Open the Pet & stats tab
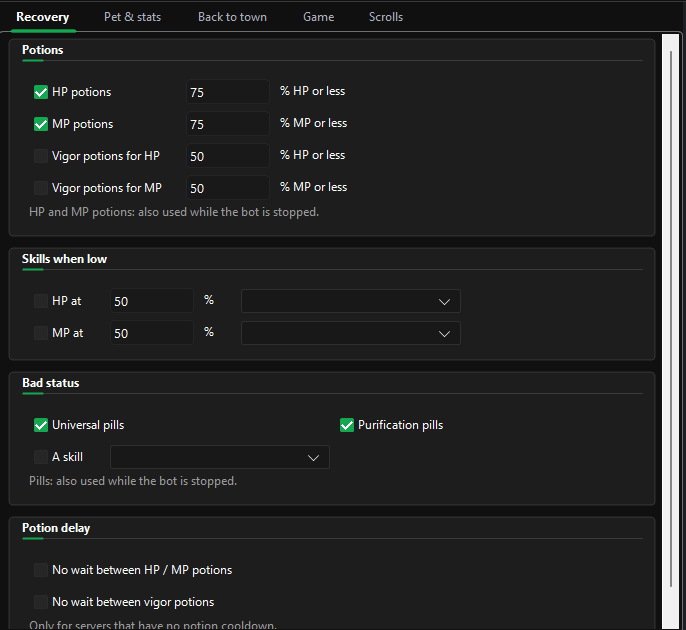This screenshot has height=630, width=686. point(132,17)
